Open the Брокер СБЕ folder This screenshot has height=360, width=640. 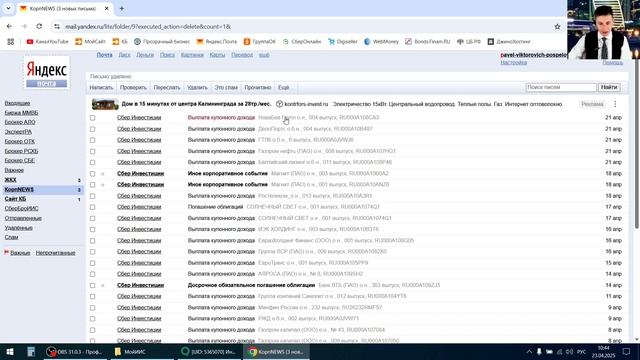[x=20, y=160]
